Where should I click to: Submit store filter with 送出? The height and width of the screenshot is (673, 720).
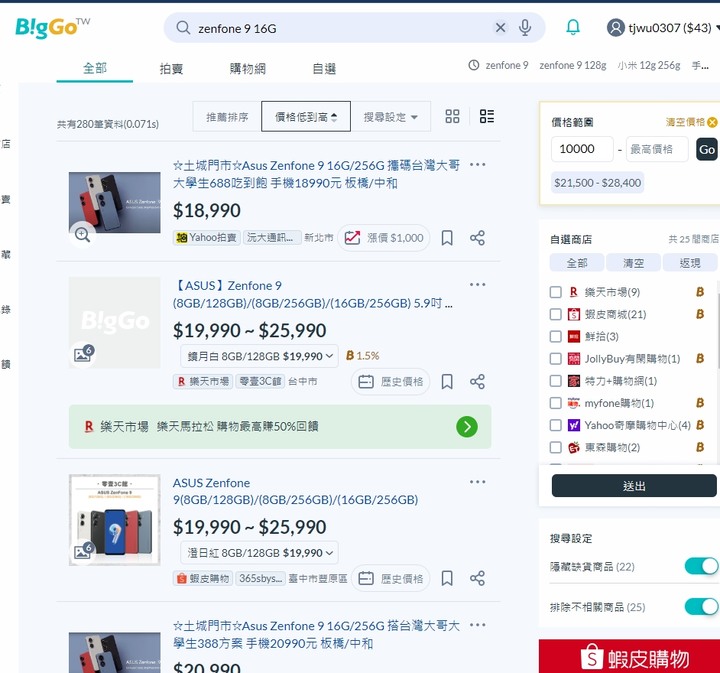634,486
